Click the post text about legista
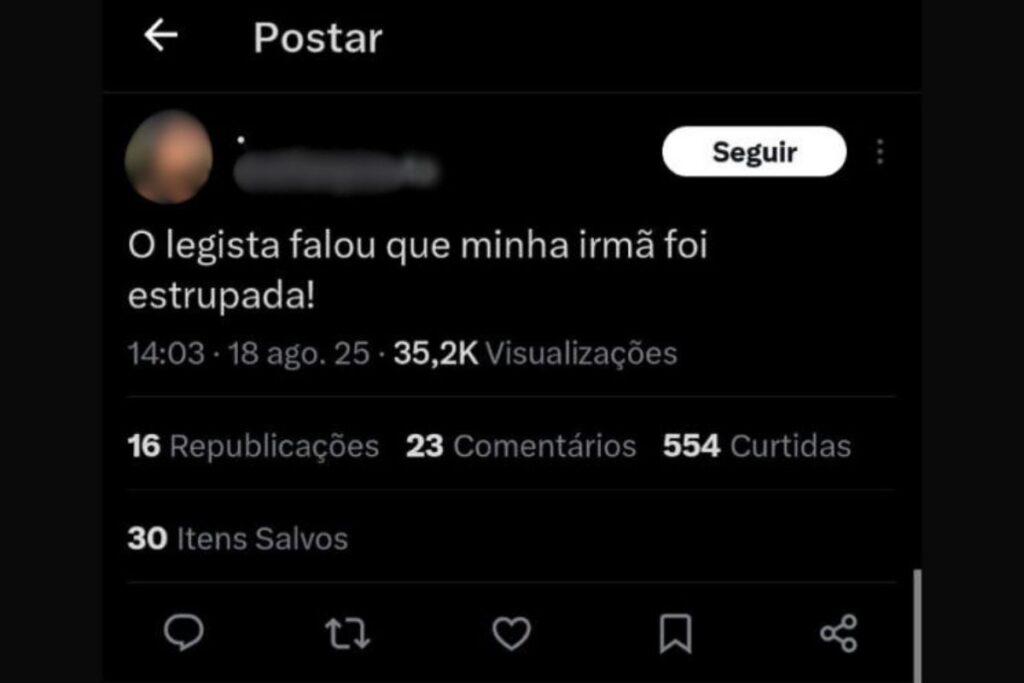This screenshot has height=683, width=1024. pyautogui.click(x=418, y=270)
